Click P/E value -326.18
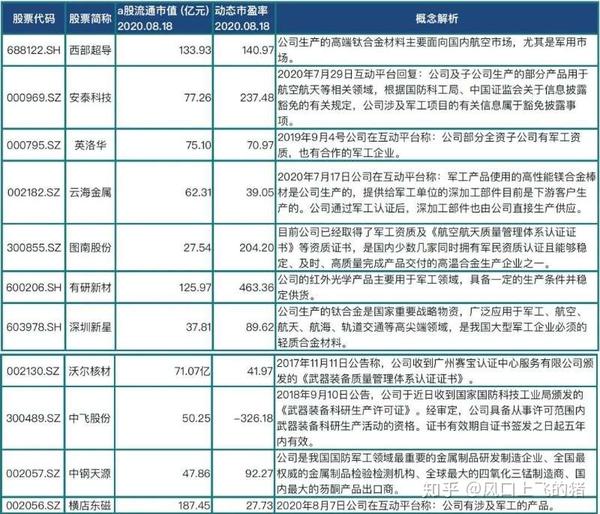 point(254,418)
